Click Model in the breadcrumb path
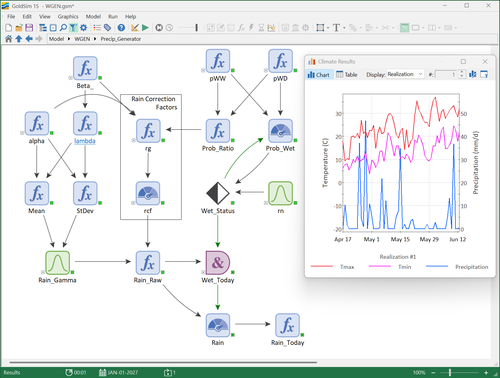The width and height of the screenshot is (500, 378). pyautogui.click(x=56, y=39)
